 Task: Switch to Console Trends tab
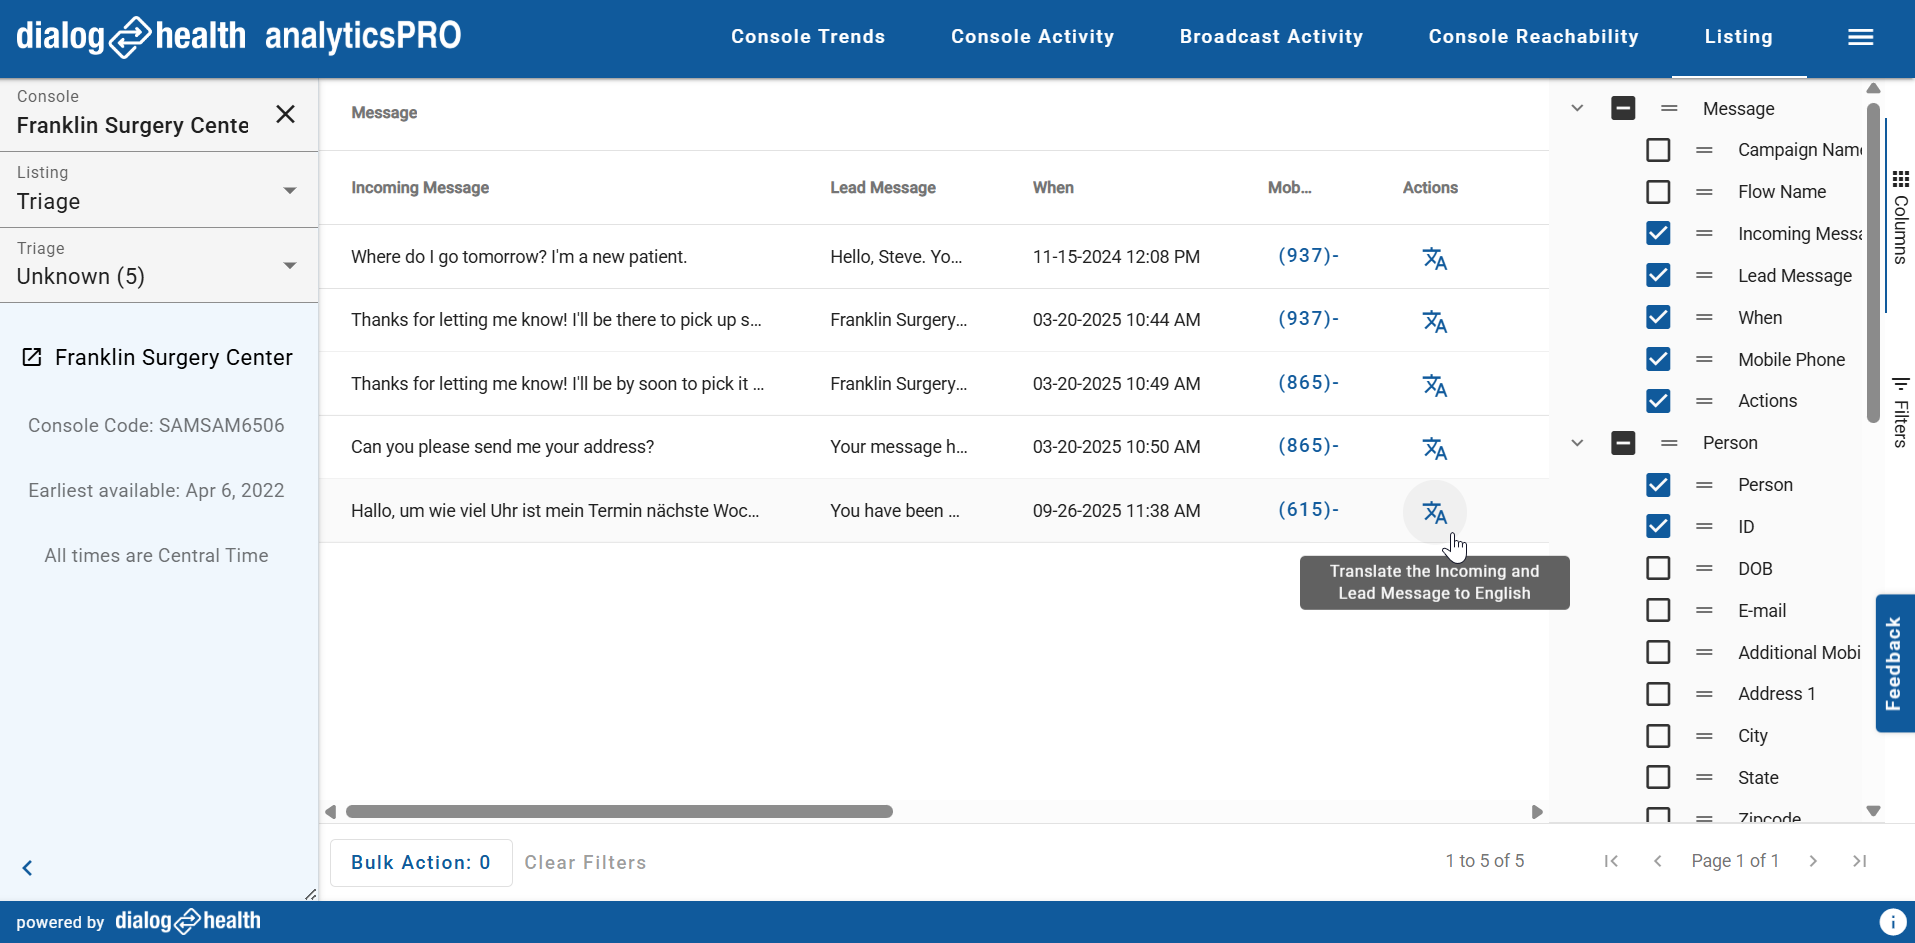click(x=807, y=37)
